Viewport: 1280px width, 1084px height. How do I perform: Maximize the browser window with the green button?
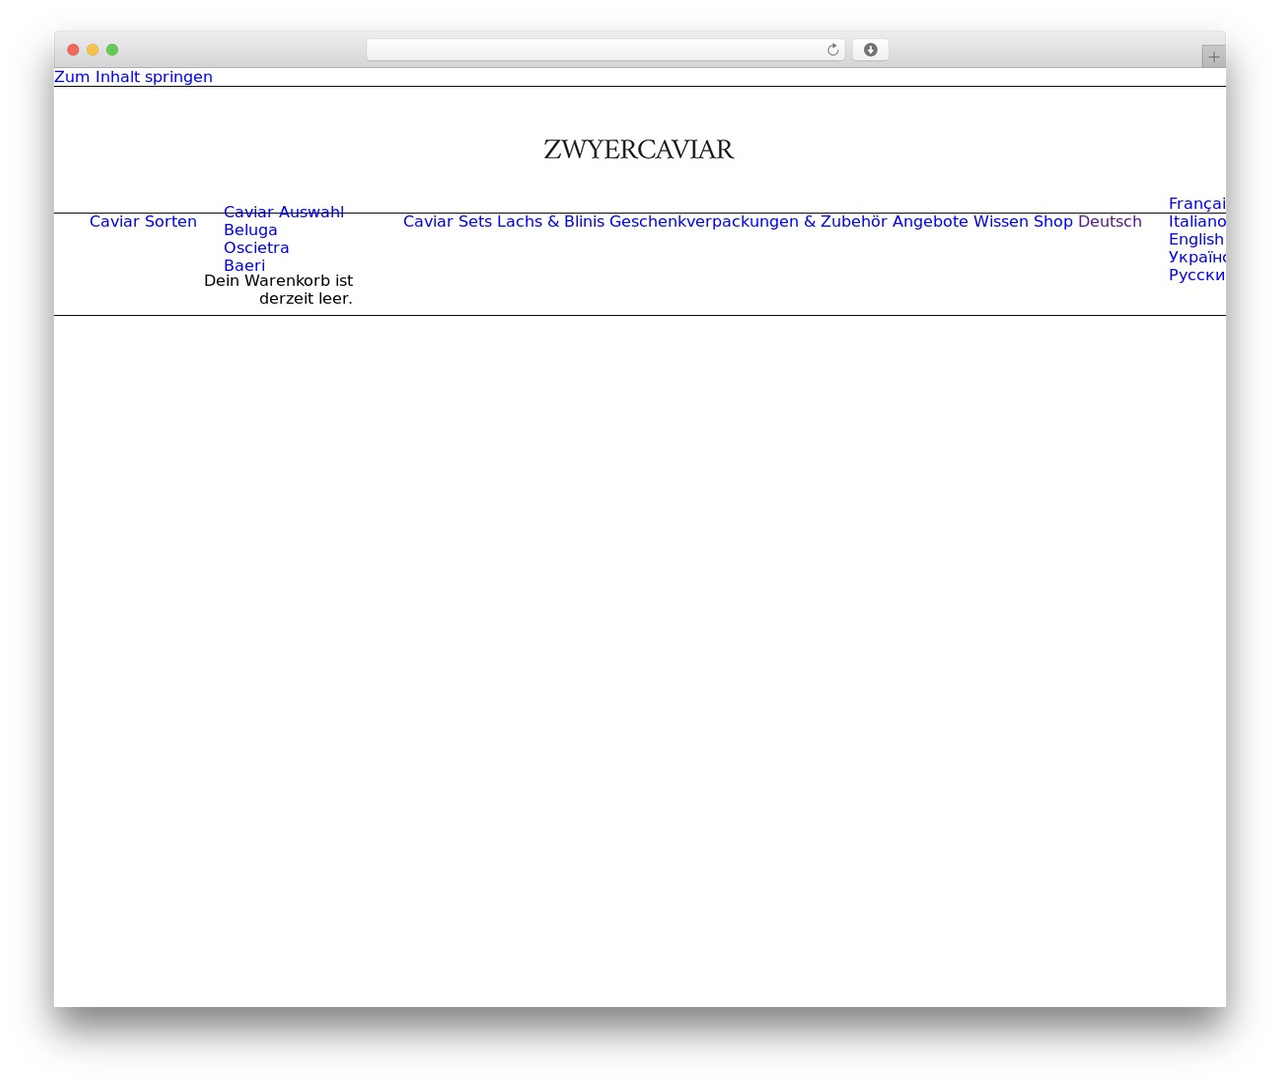click(x=112, y=50)
